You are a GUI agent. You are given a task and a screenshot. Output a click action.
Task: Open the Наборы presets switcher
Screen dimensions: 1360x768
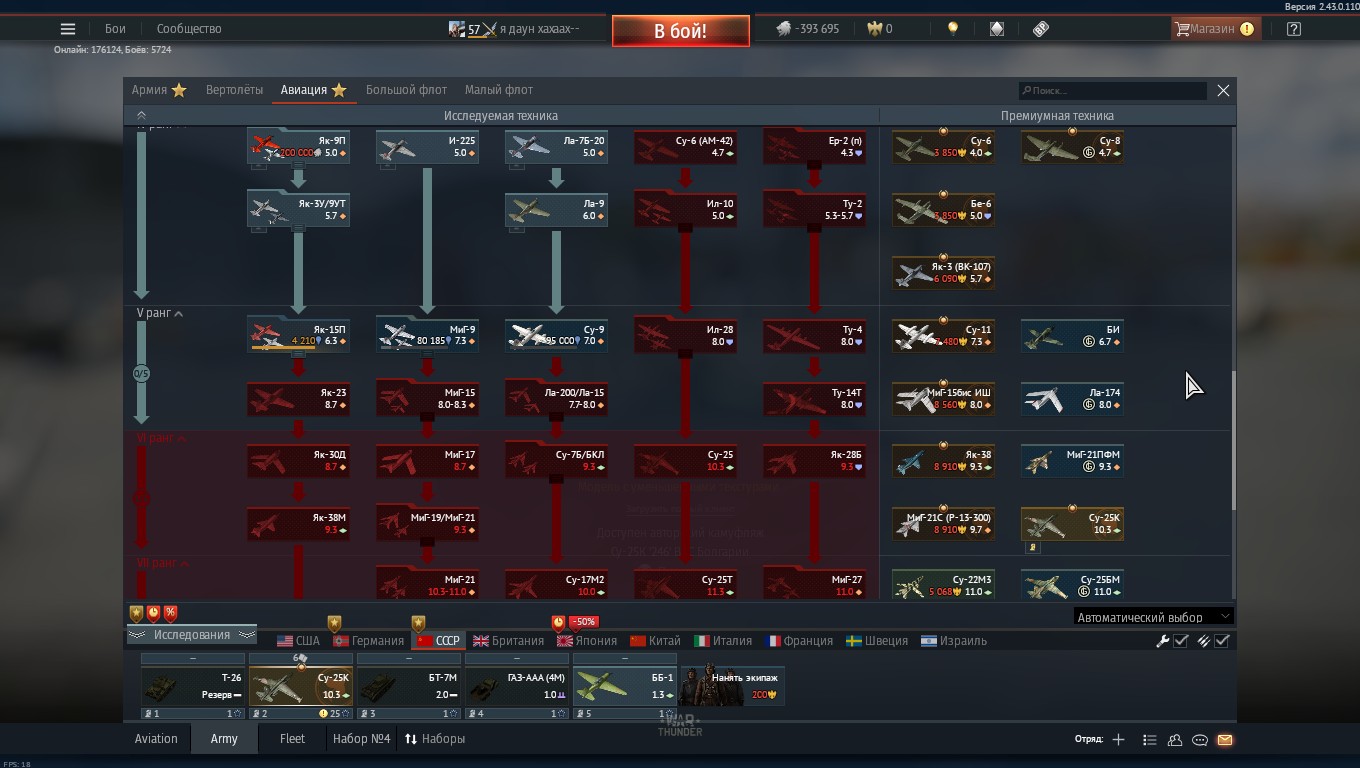tap(434, 739)
